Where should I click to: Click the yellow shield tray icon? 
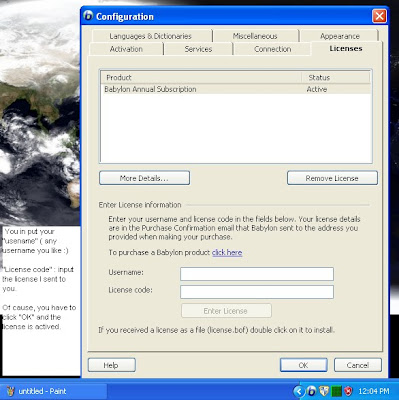324,391
